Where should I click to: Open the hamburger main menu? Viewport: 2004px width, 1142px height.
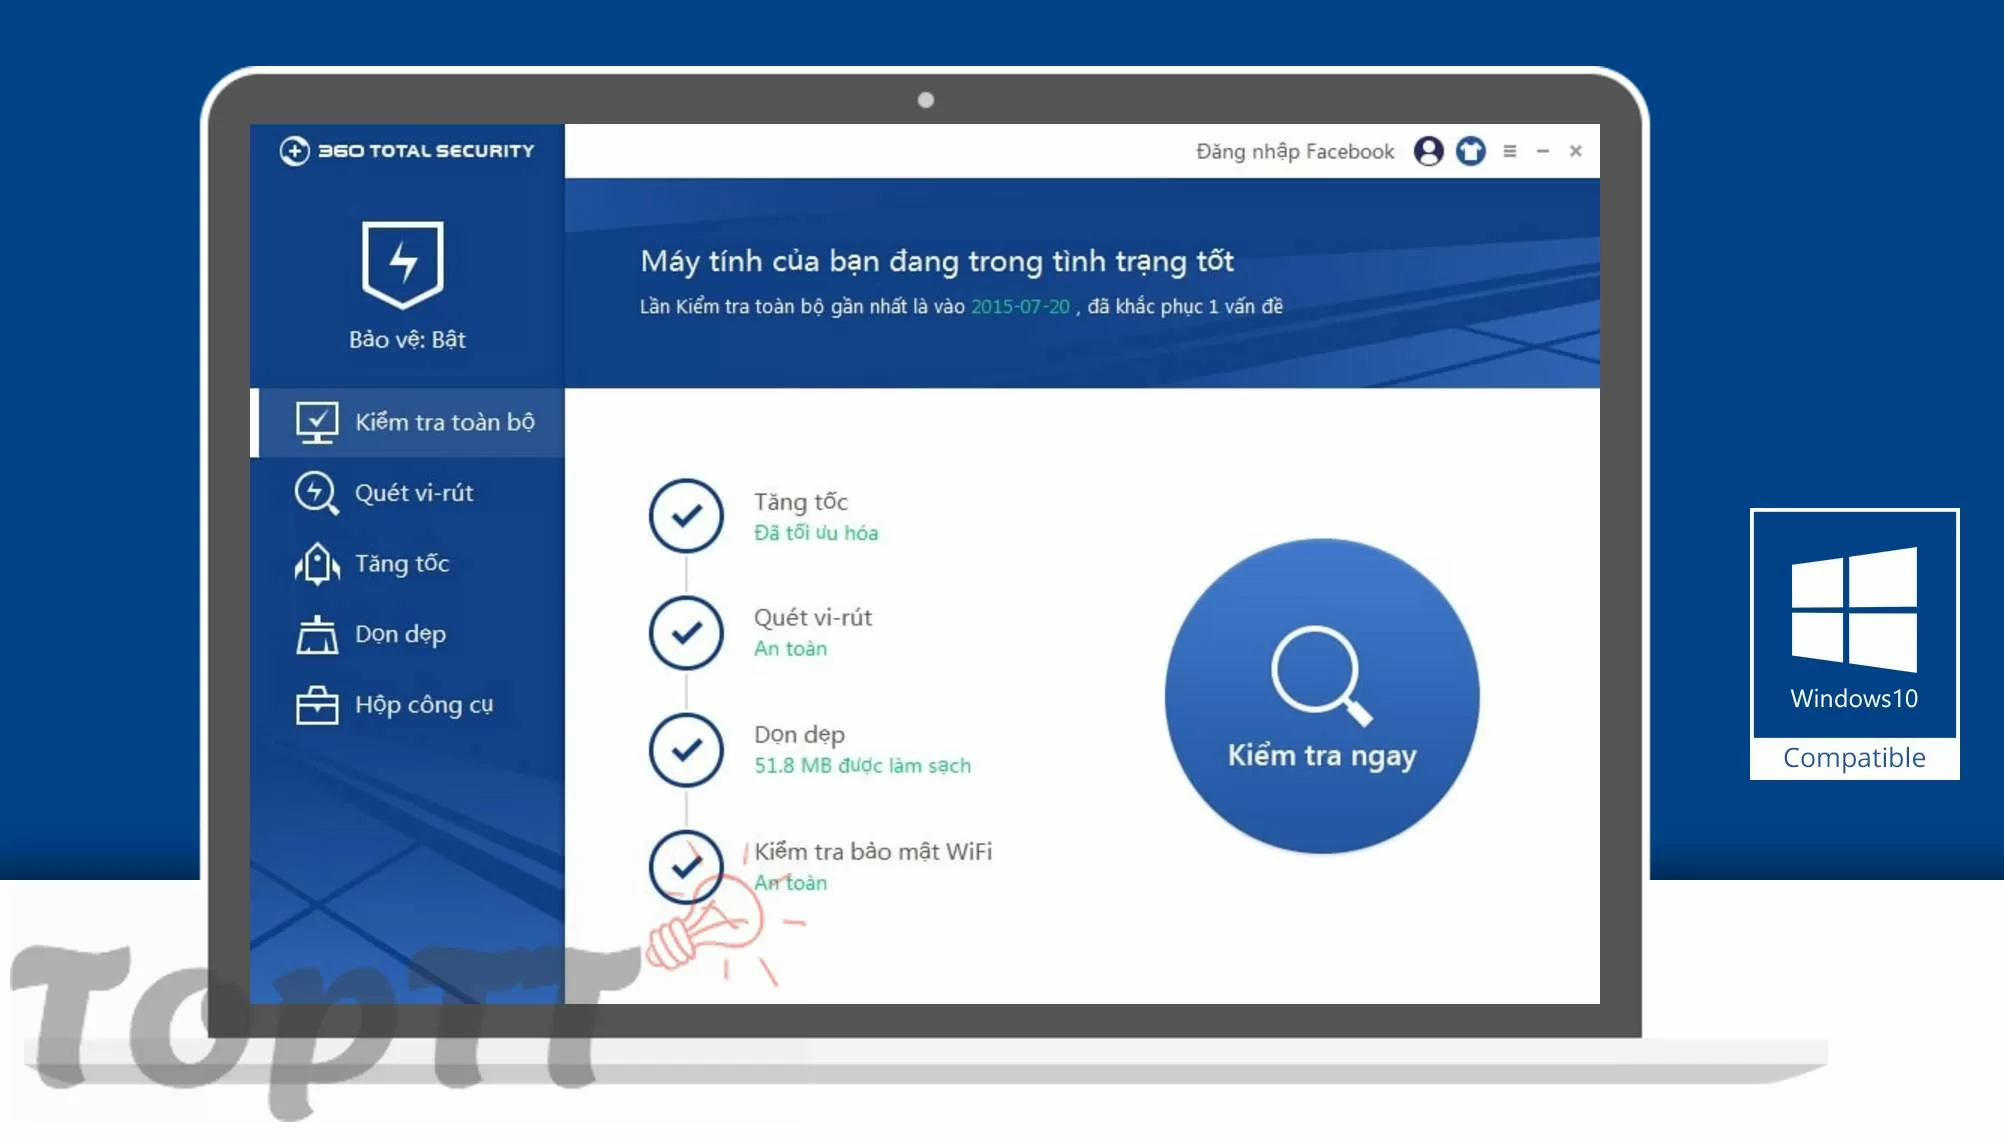[x=1510, y=151]
